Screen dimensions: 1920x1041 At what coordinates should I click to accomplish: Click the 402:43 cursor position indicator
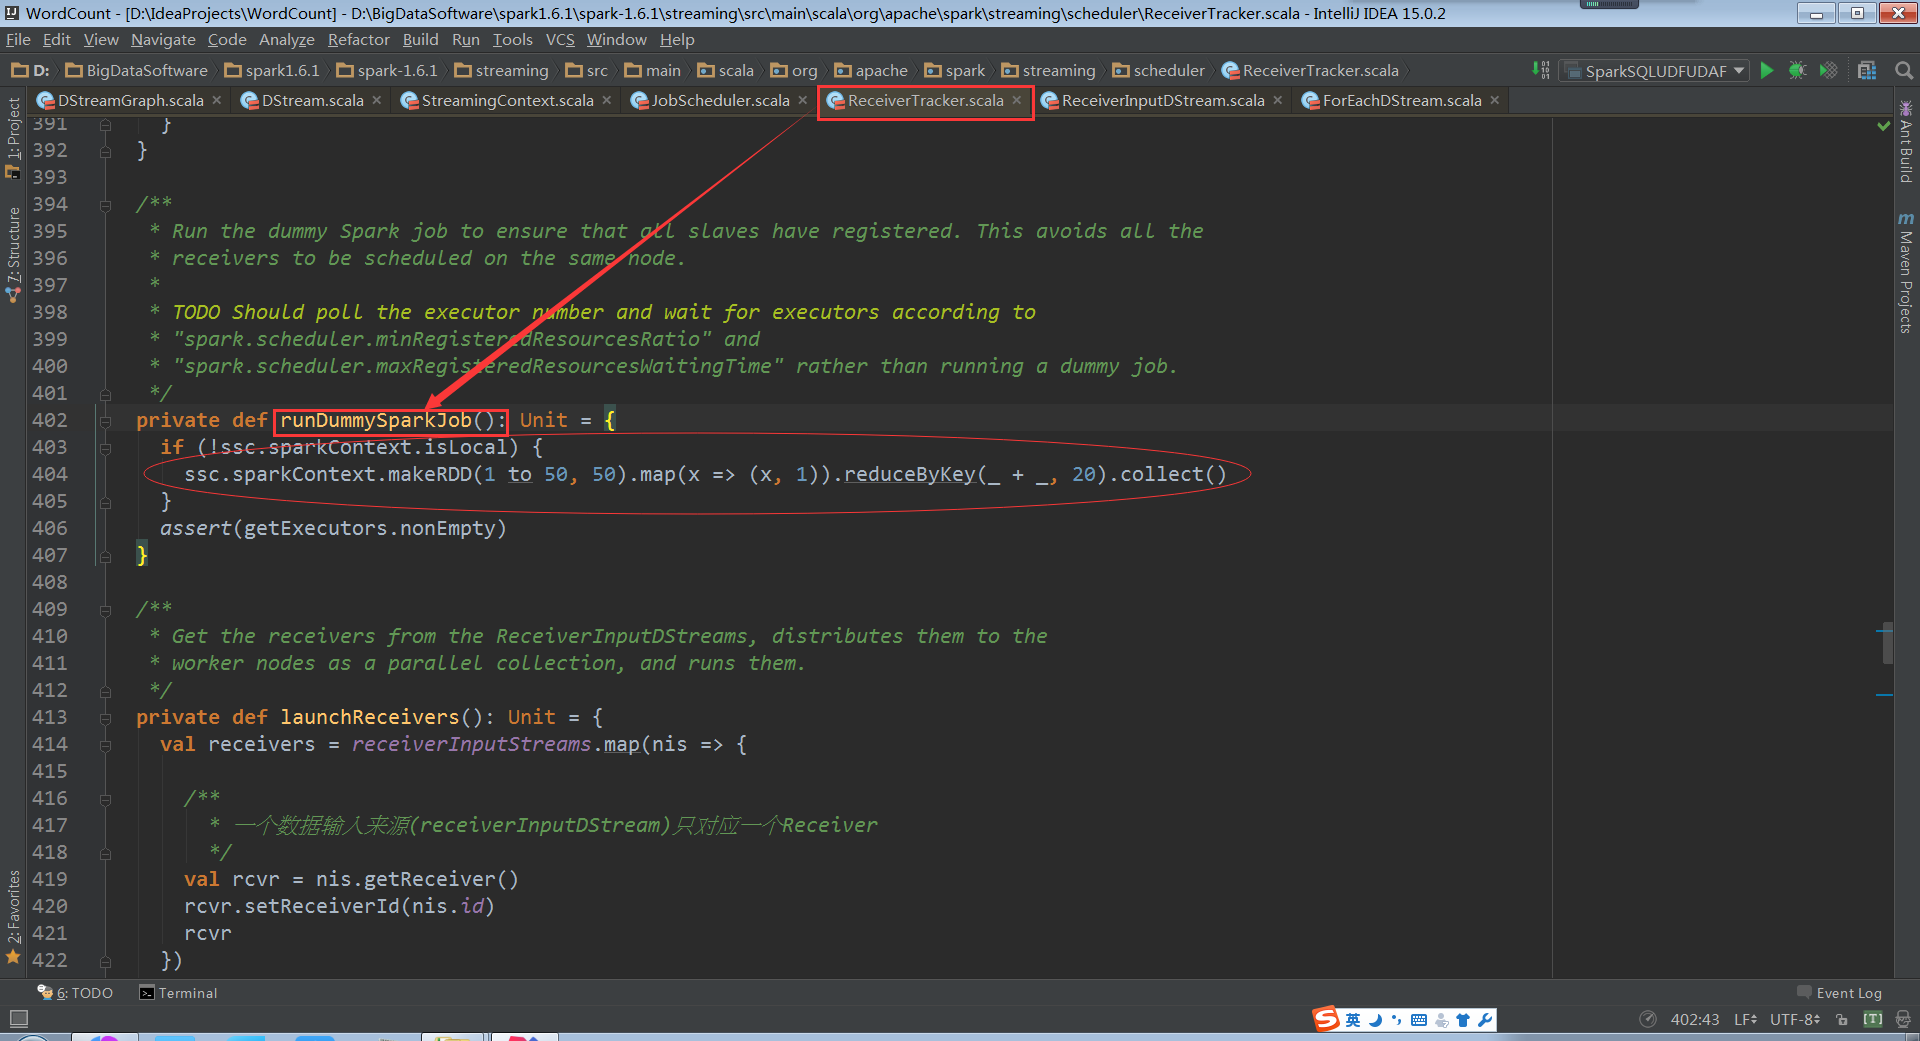[1695, 1020]
